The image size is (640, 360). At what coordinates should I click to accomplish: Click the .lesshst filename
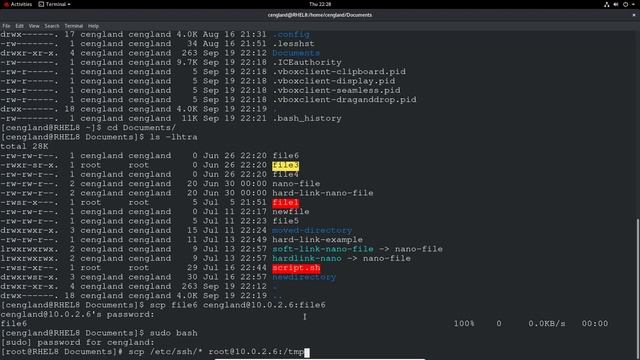(x=293, y=44)
